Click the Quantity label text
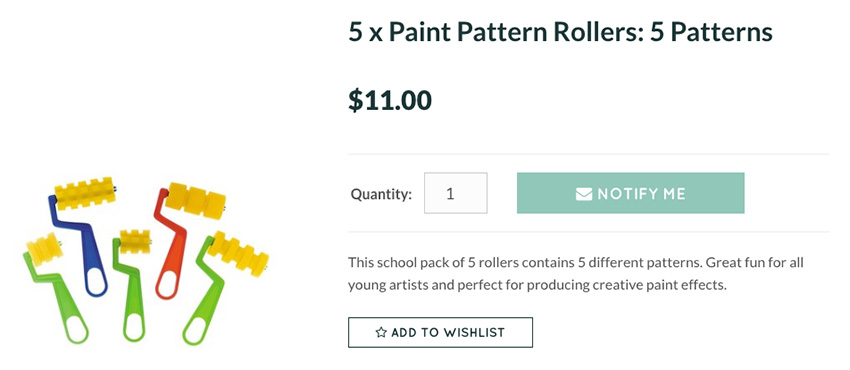Image resolution: width=850 pixels, height=370 pixels. (x=381, y=194)
